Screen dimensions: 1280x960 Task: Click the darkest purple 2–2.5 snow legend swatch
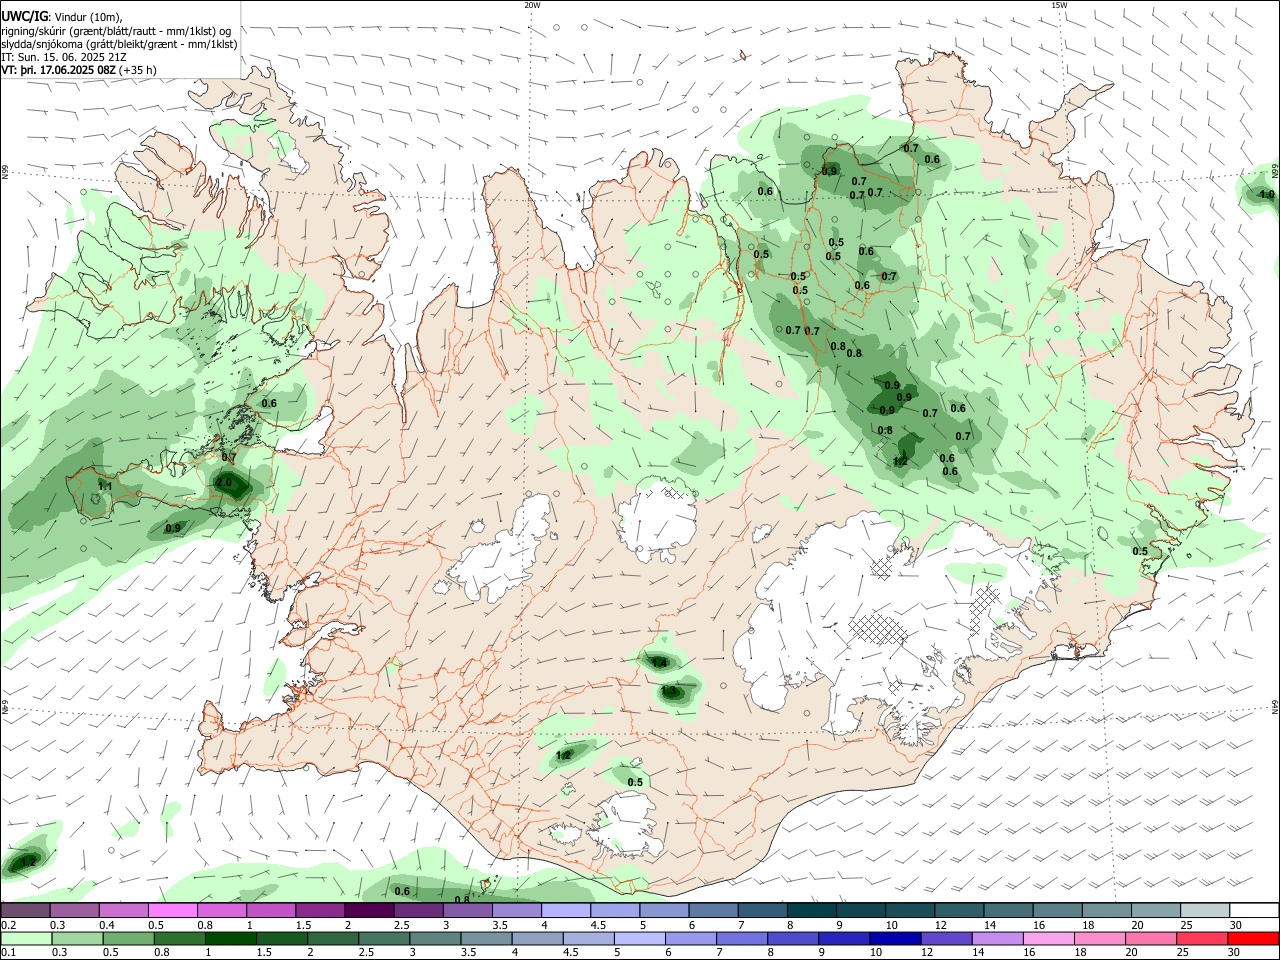(368, 910)
